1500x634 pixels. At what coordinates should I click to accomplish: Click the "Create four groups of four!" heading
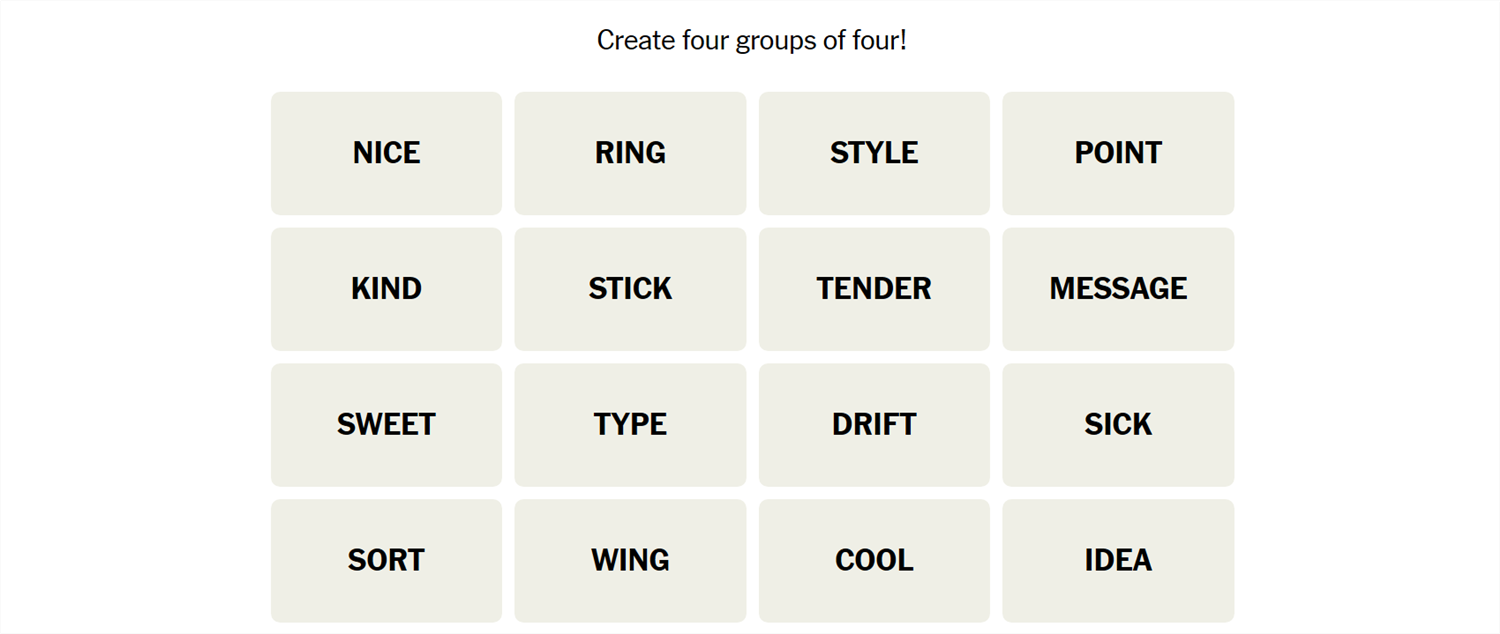click(751, 40)
